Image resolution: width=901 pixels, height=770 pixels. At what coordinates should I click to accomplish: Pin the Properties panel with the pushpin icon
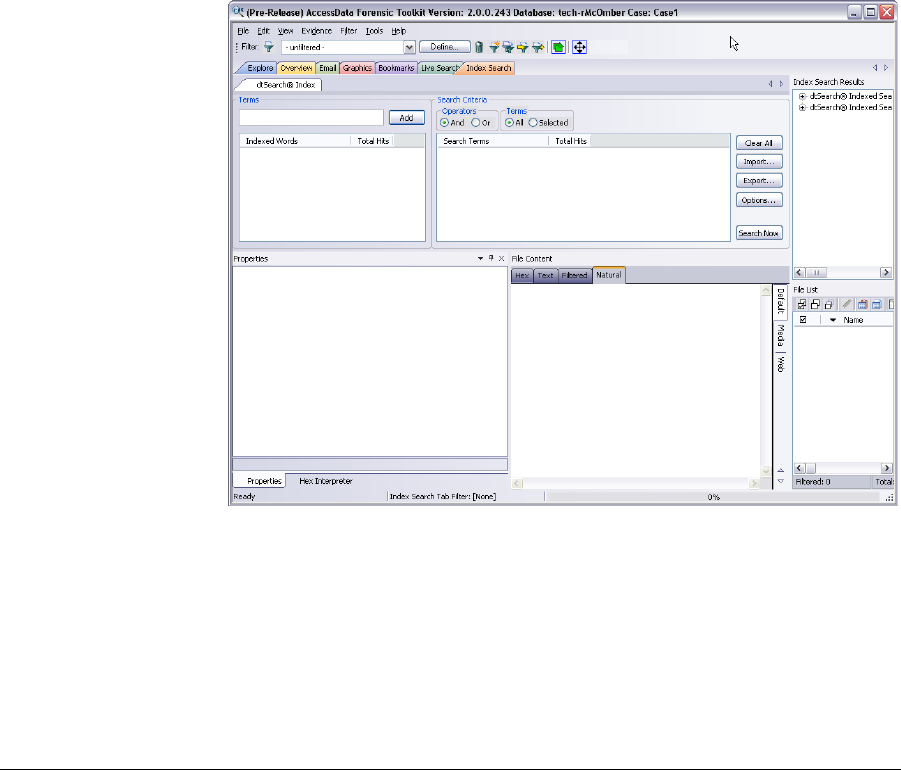pos(491,259)
